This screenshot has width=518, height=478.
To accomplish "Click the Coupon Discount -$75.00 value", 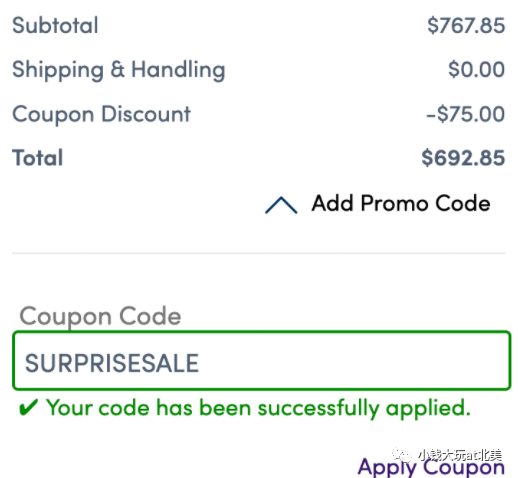I will (x=465, y=114).
